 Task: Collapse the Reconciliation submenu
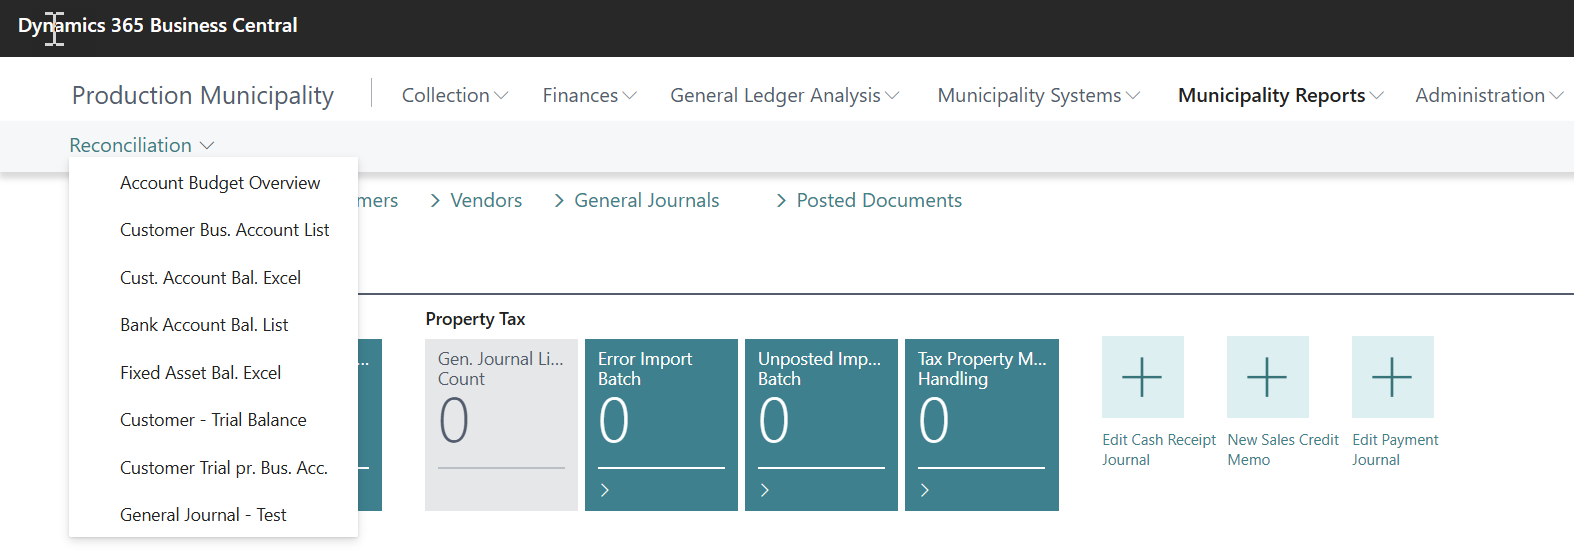[142, 145]
